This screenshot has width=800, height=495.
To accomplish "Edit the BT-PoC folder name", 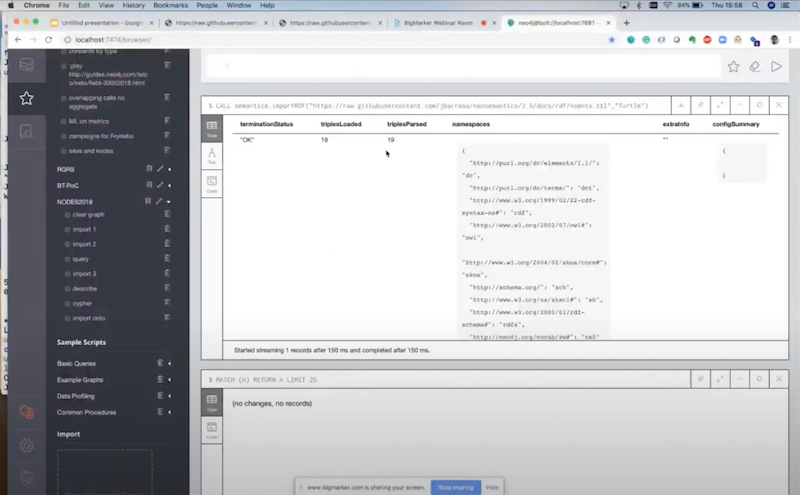I will (160, 185).
